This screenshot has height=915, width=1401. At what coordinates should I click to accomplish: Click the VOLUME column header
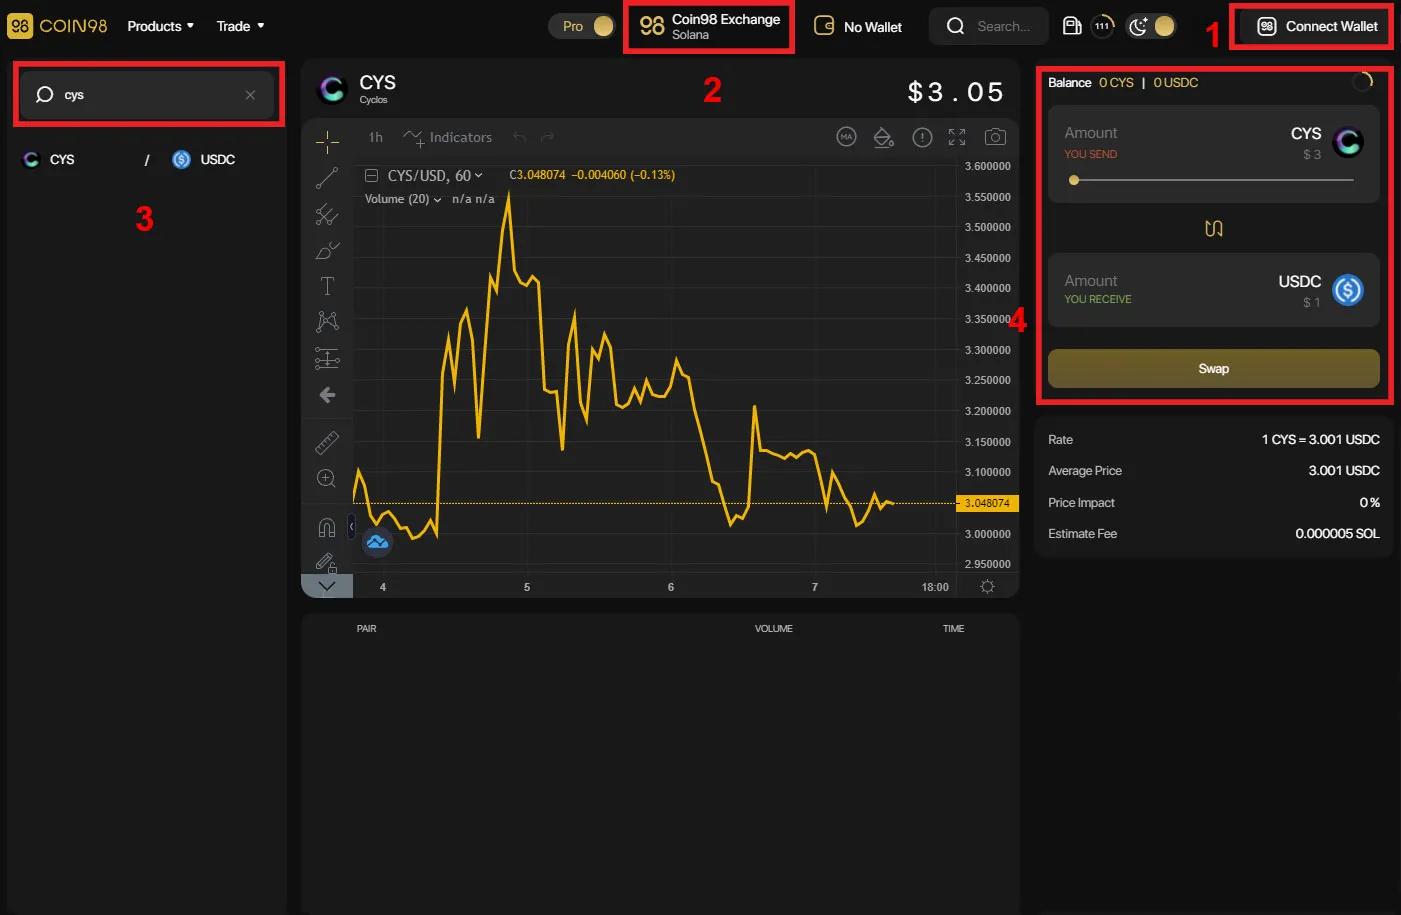point(773,628)
